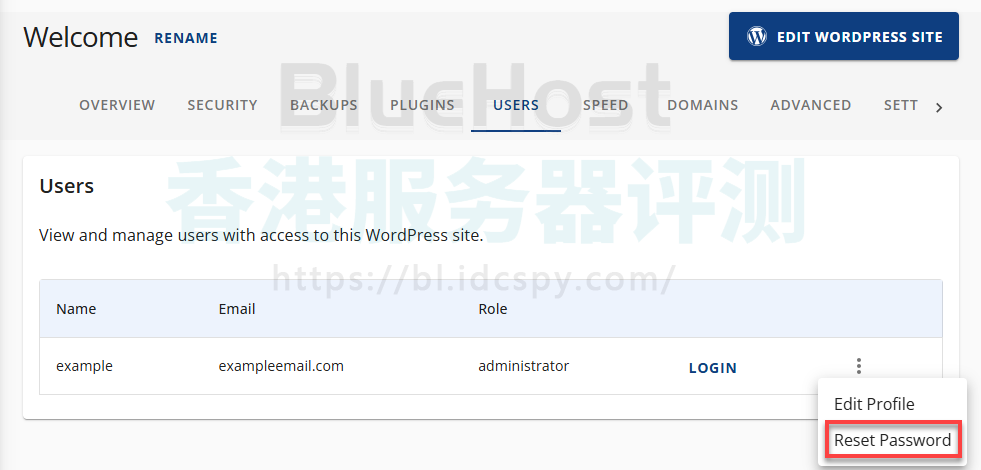This screenshot has height=470, width=981.
Task: Click the WordPress logo icon
Action: [x=758, y=37]
